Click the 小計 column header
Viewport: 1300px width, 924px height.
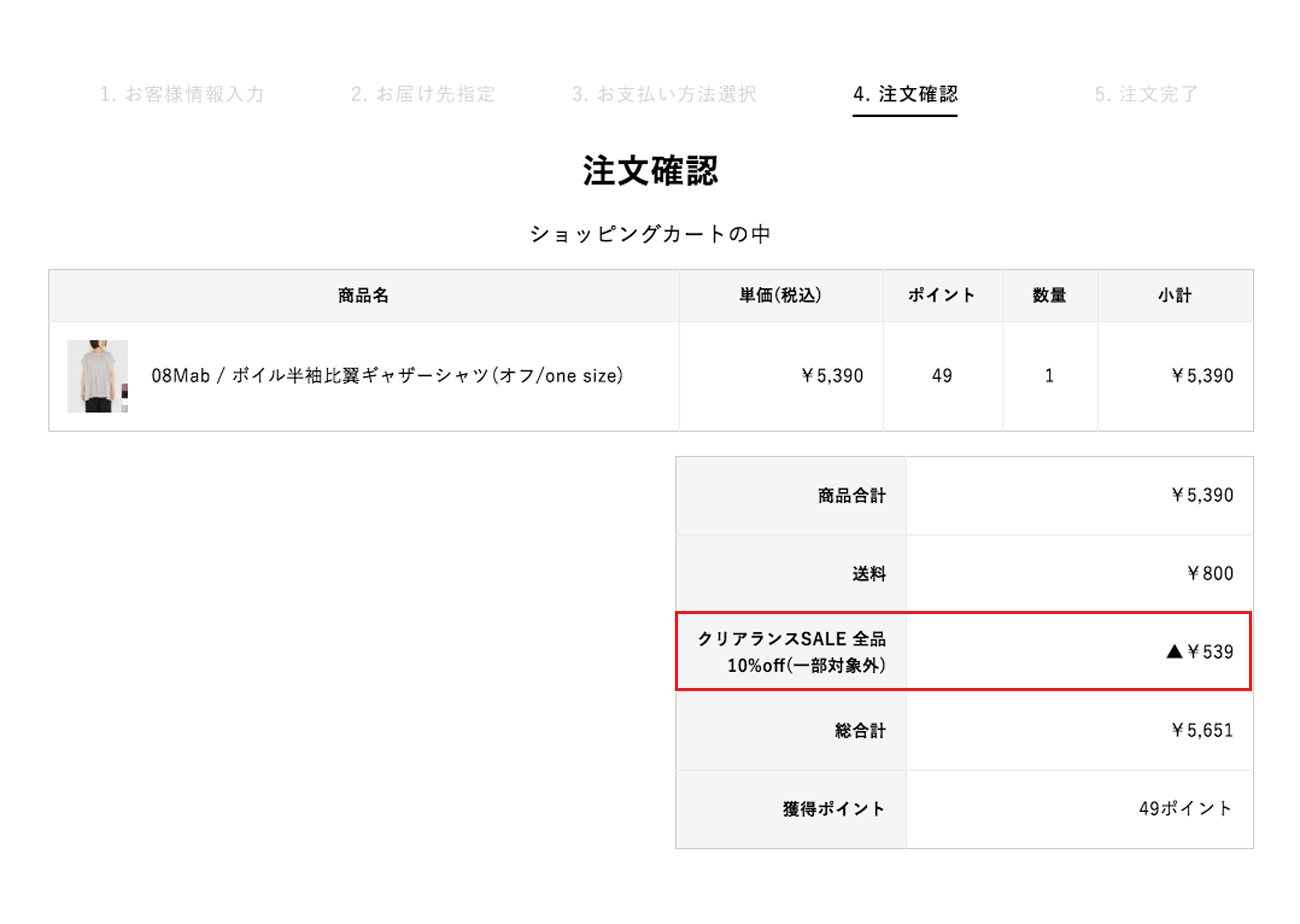1175,296
